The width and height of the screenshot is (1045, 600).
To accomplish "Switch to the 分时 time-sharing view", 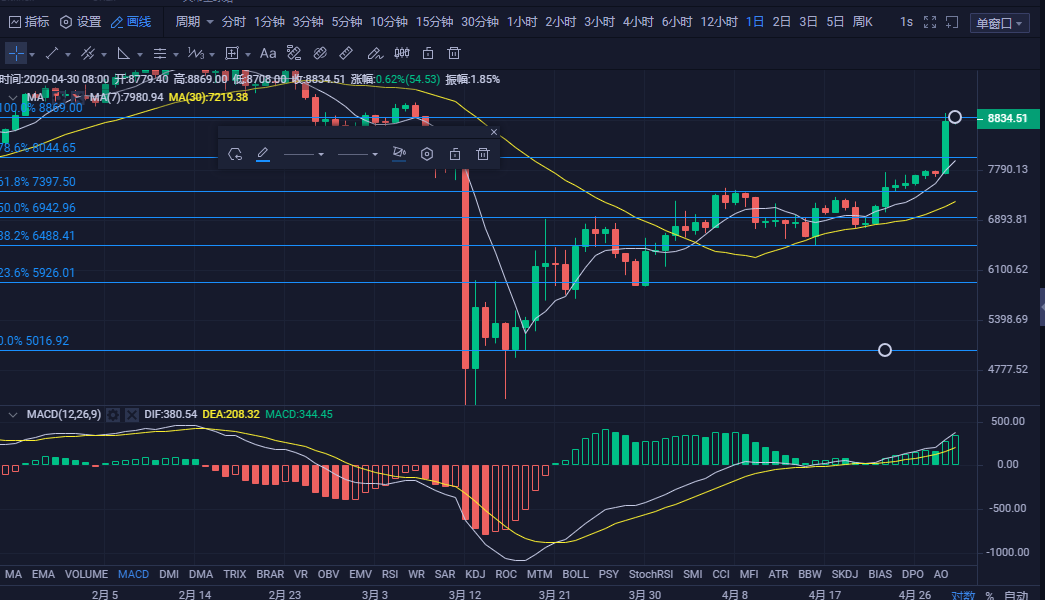I will coord(234,22).
